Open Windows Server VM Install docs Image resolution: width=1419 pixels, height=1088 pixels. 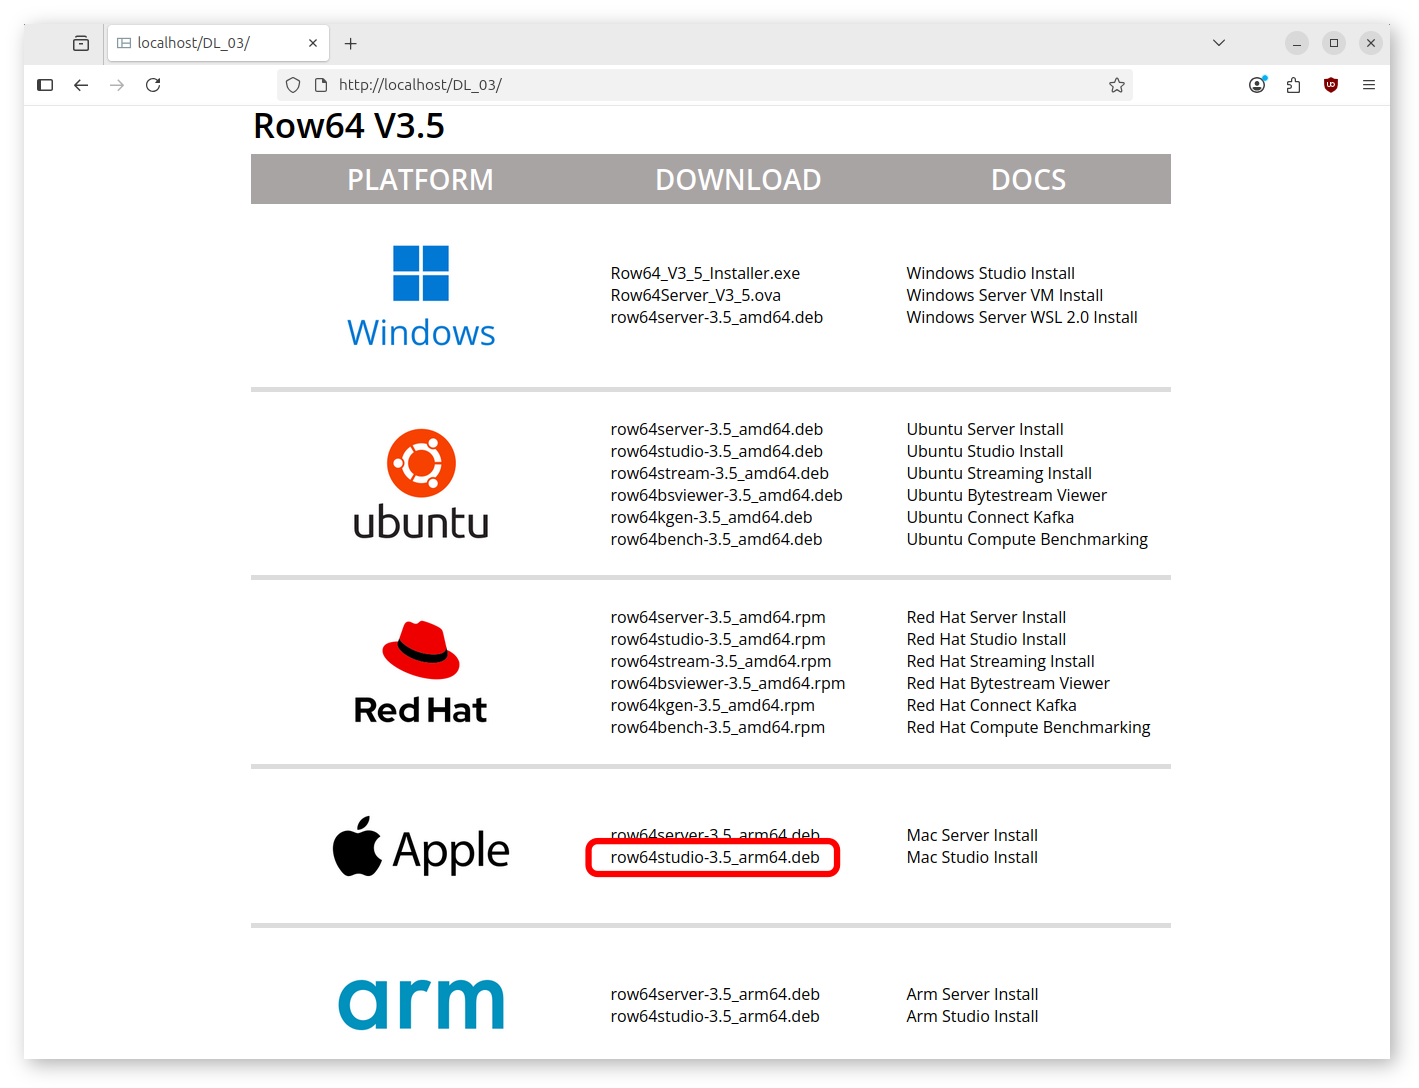[x=1004, y=295]
